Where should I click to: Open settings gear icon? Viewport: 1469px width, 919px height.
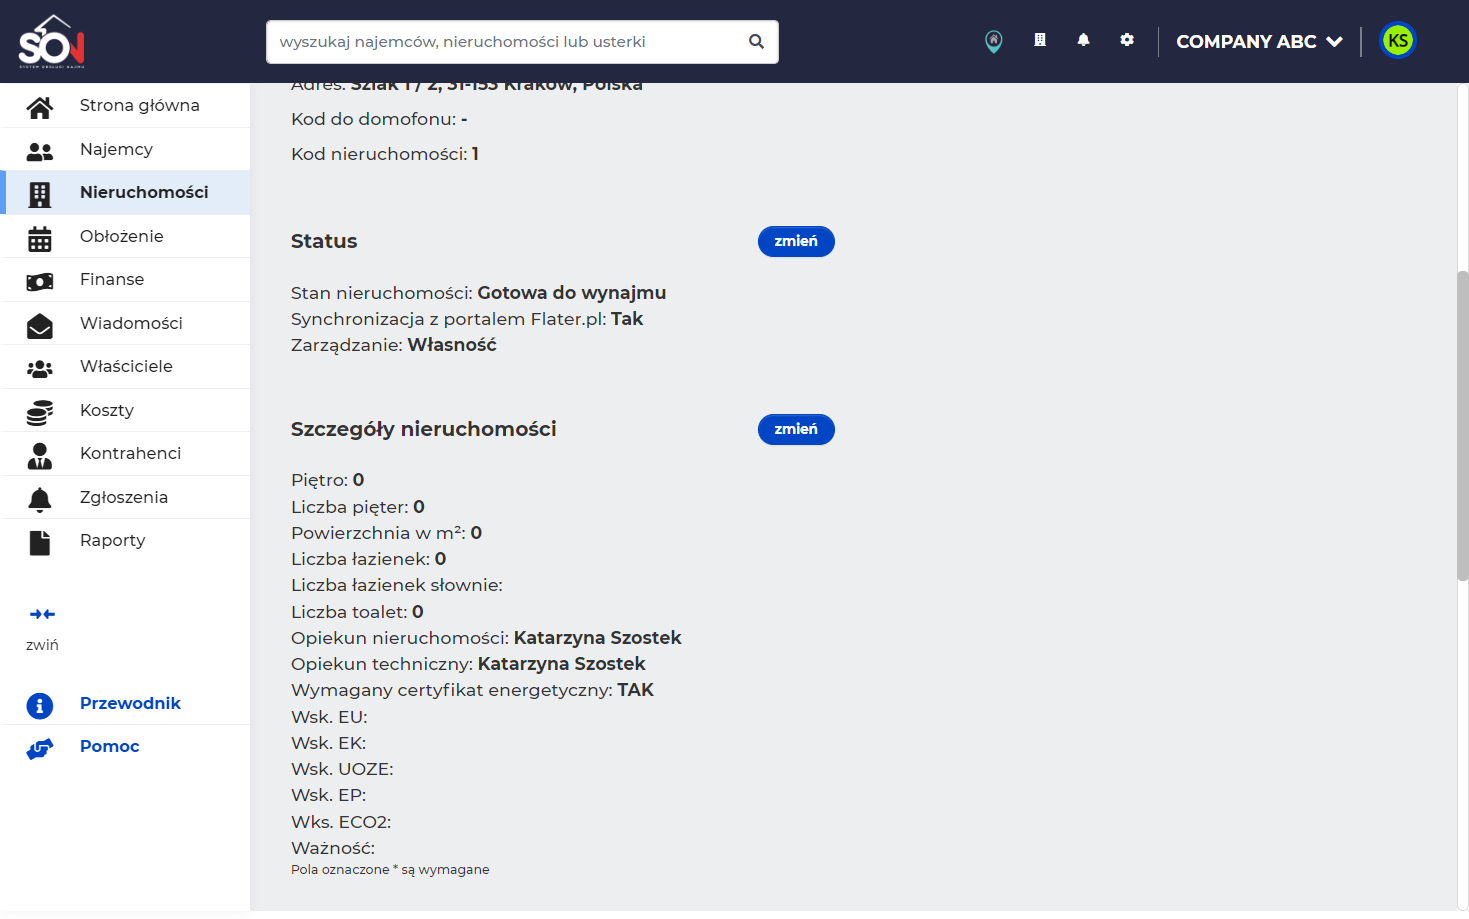pos(1127,40)
